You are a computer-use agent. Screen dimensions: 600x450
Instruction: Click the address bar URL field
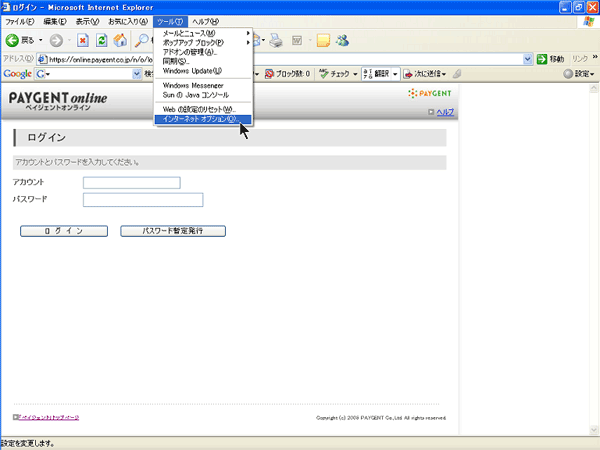pyautogui.click(x=283, y=59)
